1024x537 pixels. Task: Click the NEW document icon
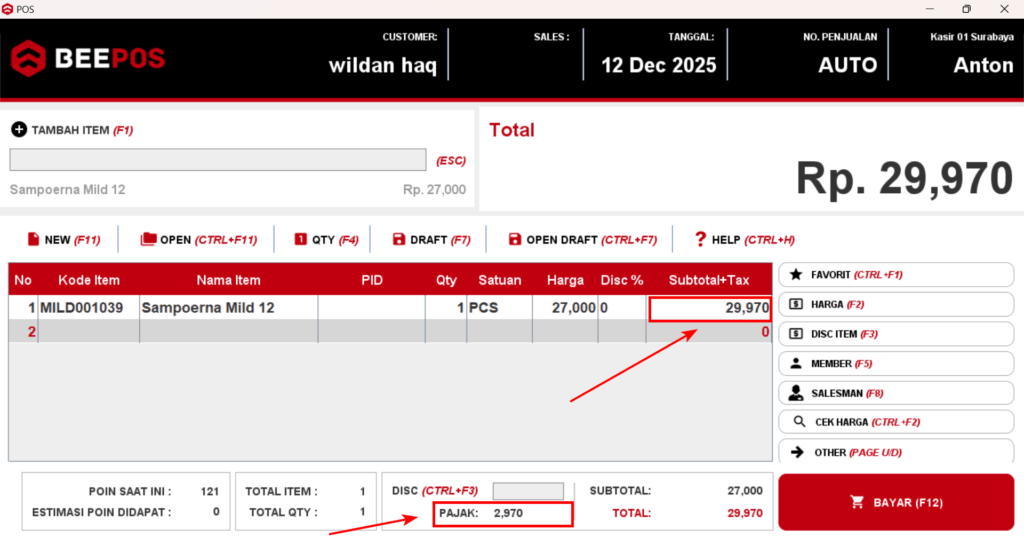coord(33,239)
